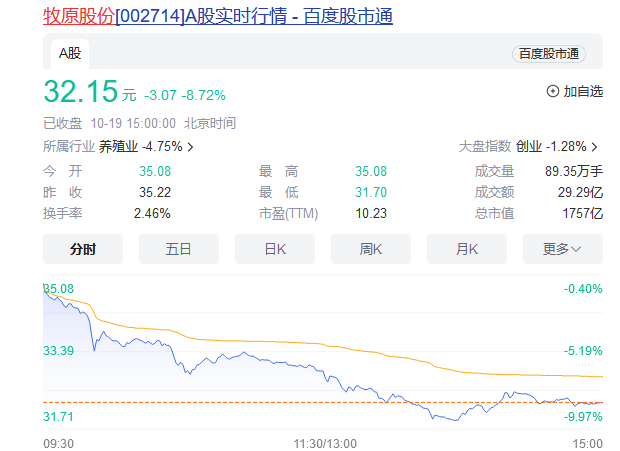Screen dimensions: 620x451
Task: Expand the 创业 -1.28% chevron
Action: pyautogui.click(x=594, y=147)
